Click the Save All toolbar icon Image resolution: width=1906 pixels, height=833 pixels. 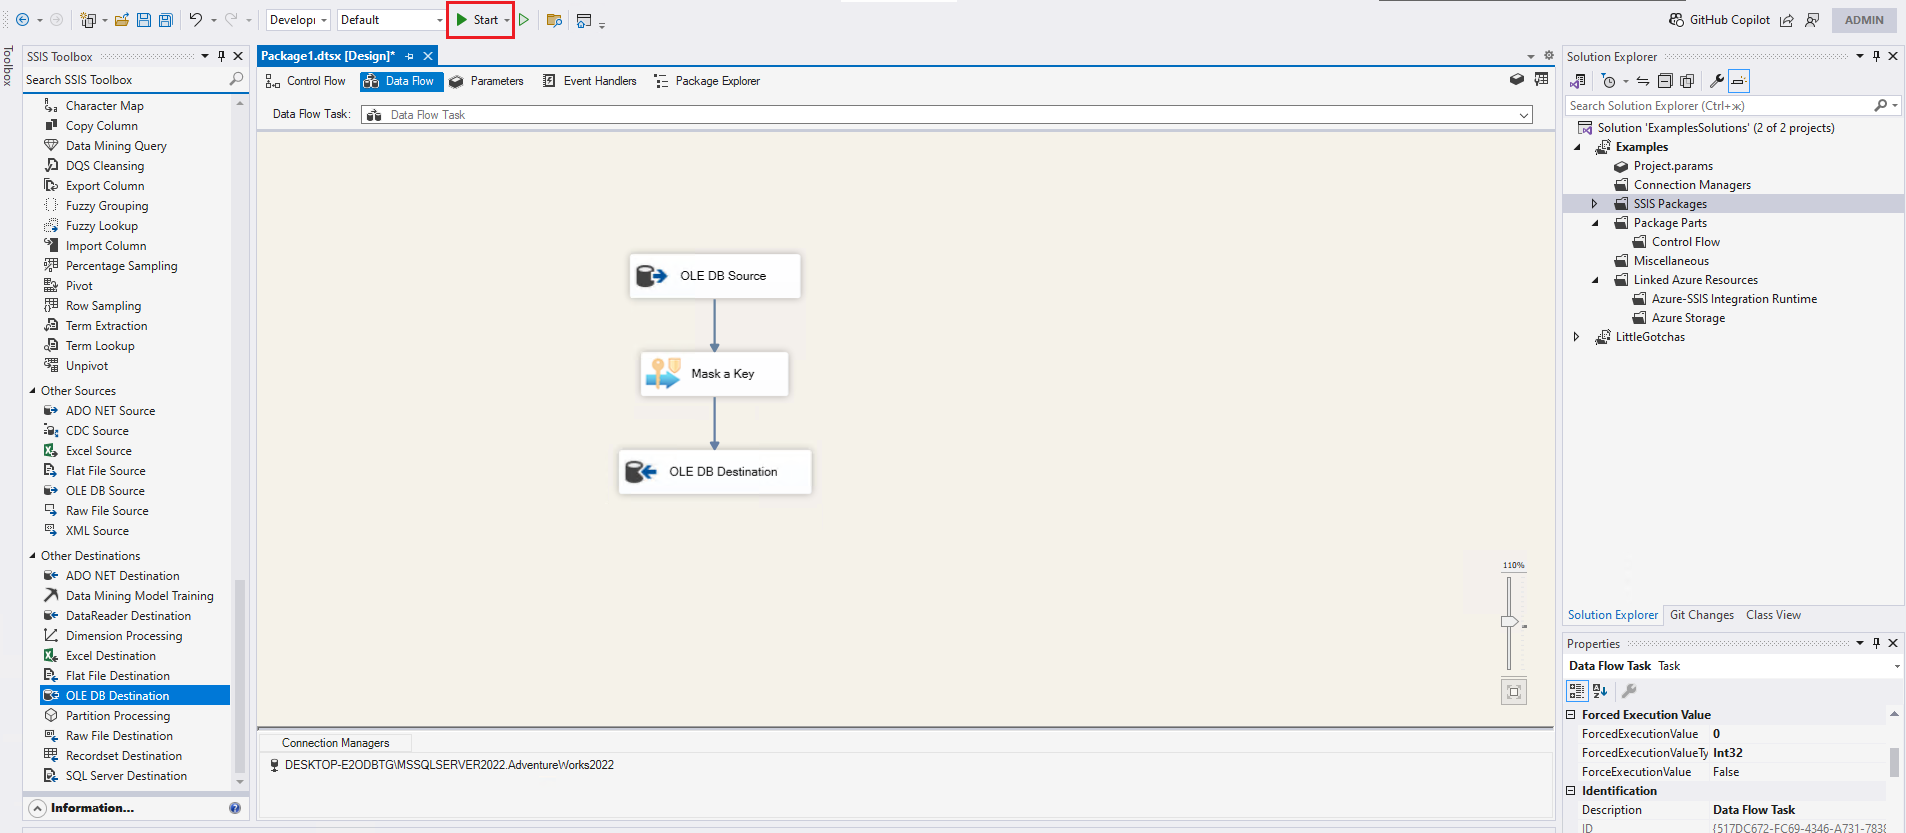(x=166, y=20)
